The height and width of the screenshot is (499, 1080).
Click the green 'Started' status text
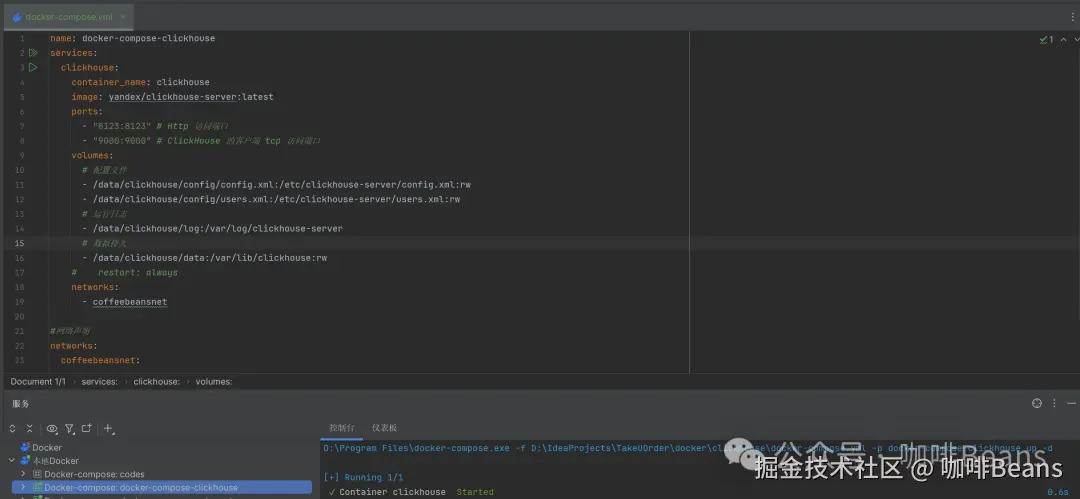pyautogui.click(x=475, y=492)
